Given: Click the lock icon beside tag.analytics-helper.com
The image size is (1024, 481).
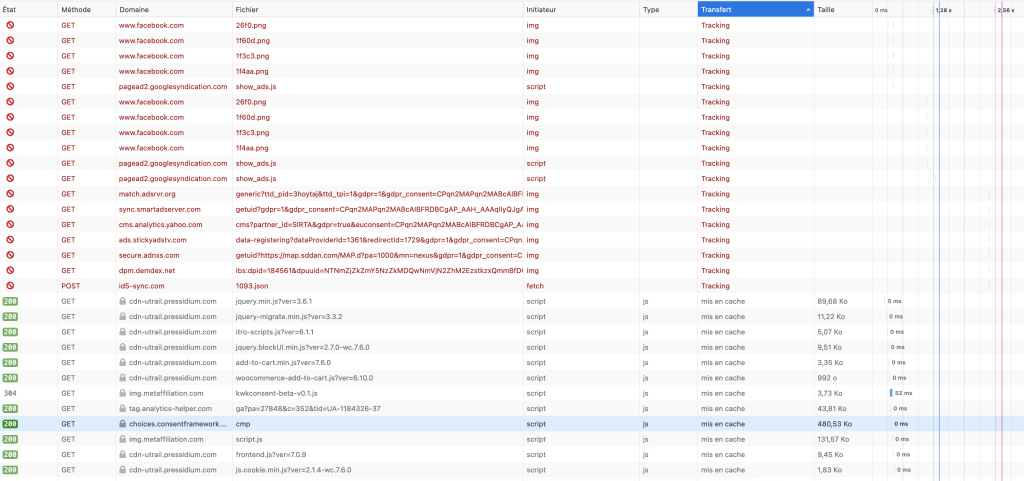Looking at the screenshot, I should (123, 408).
